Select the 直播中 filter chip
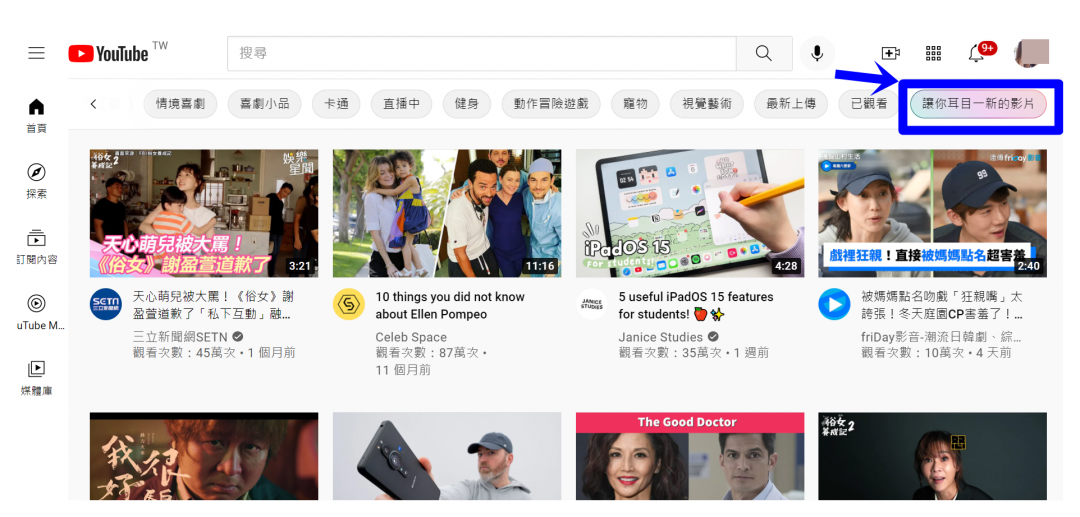 [x=401, y=103]
